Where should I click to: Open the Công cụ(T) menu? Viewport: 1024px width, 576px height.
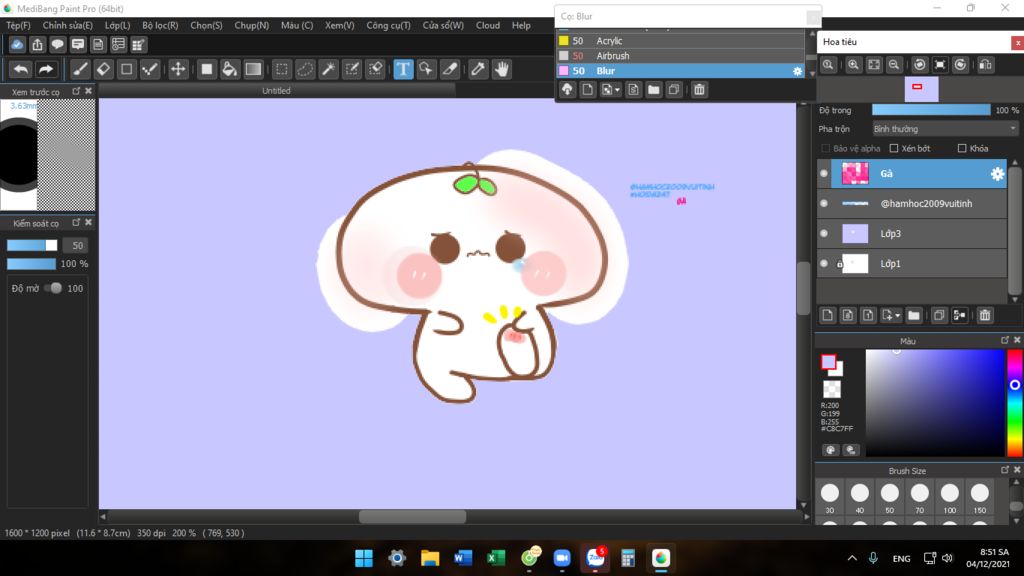tap(389, 25)
